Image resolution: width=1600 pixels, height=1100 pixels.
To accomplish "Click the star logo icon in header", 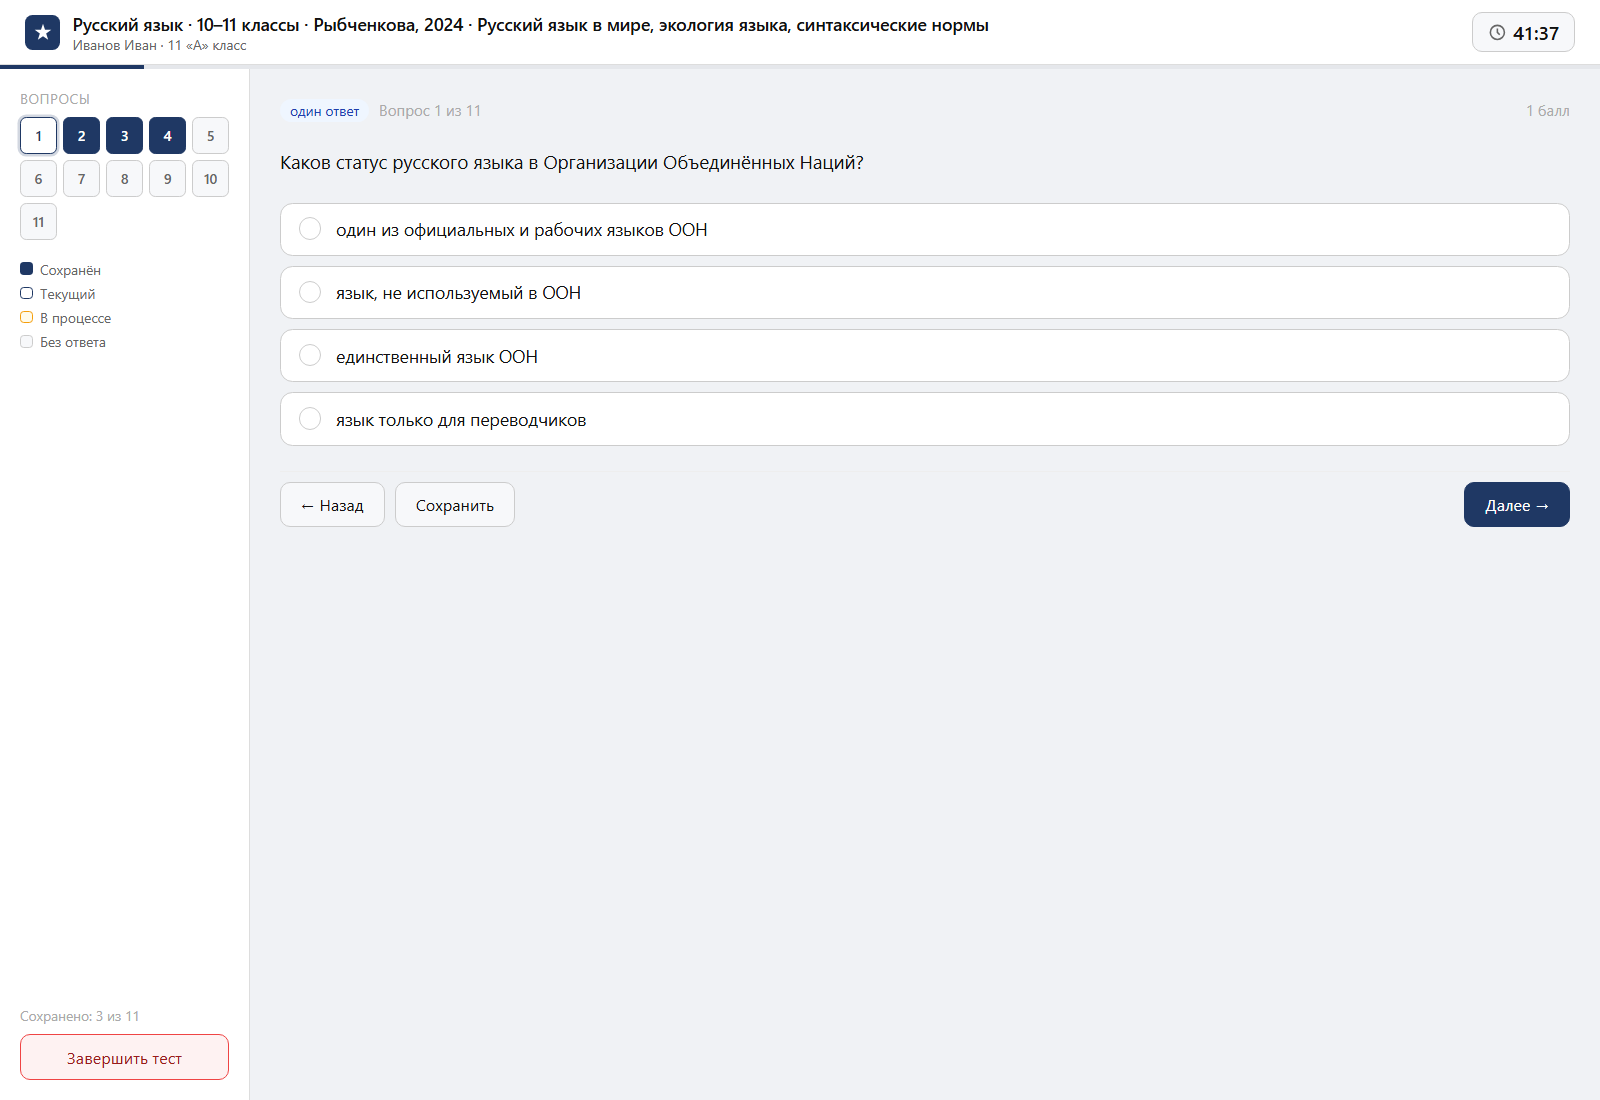I will point(42,33).
